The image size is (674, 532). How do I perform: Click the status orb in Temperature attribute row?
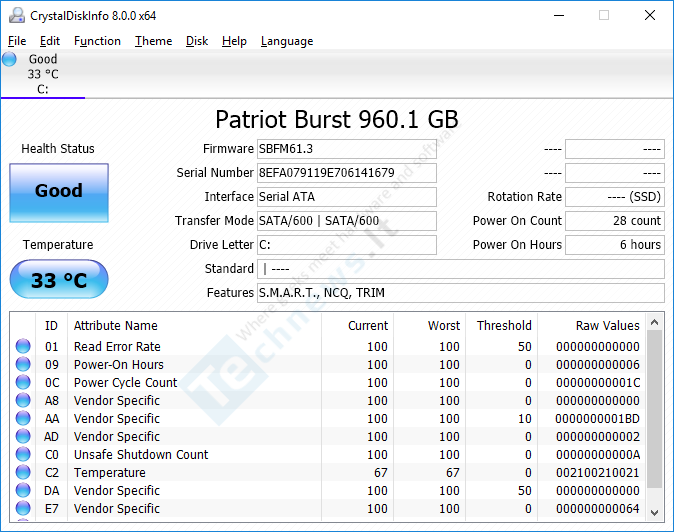[23, 473]
